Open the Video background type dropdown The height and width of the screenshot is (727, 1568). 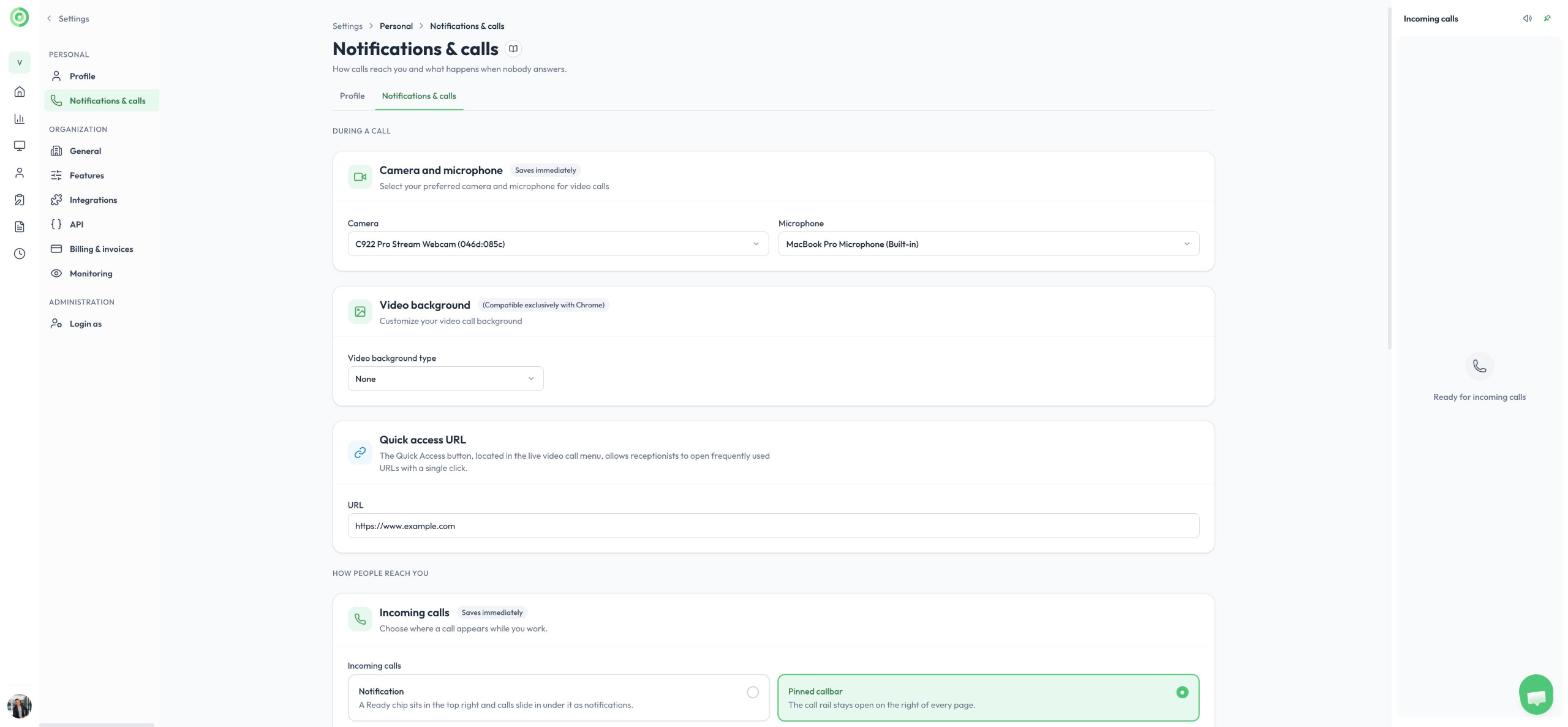(x=445, y=379)
